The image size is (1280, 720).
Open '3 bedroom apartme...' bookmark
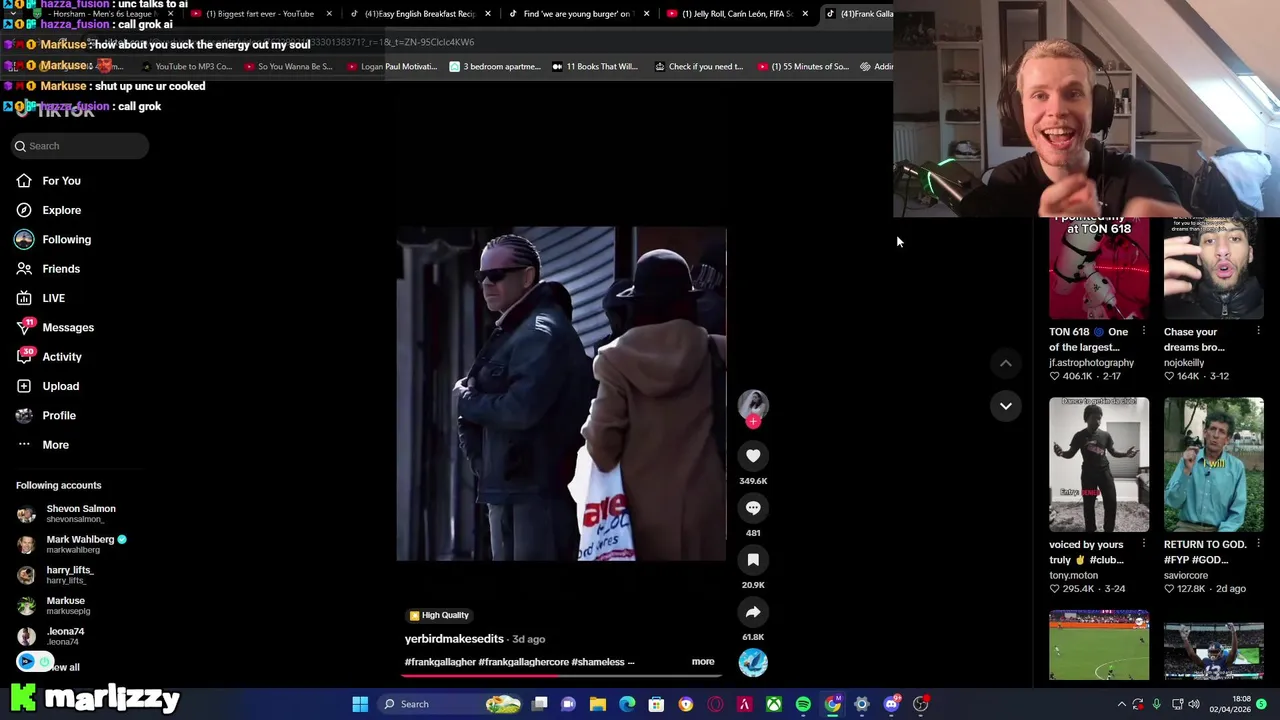point(495,67)
